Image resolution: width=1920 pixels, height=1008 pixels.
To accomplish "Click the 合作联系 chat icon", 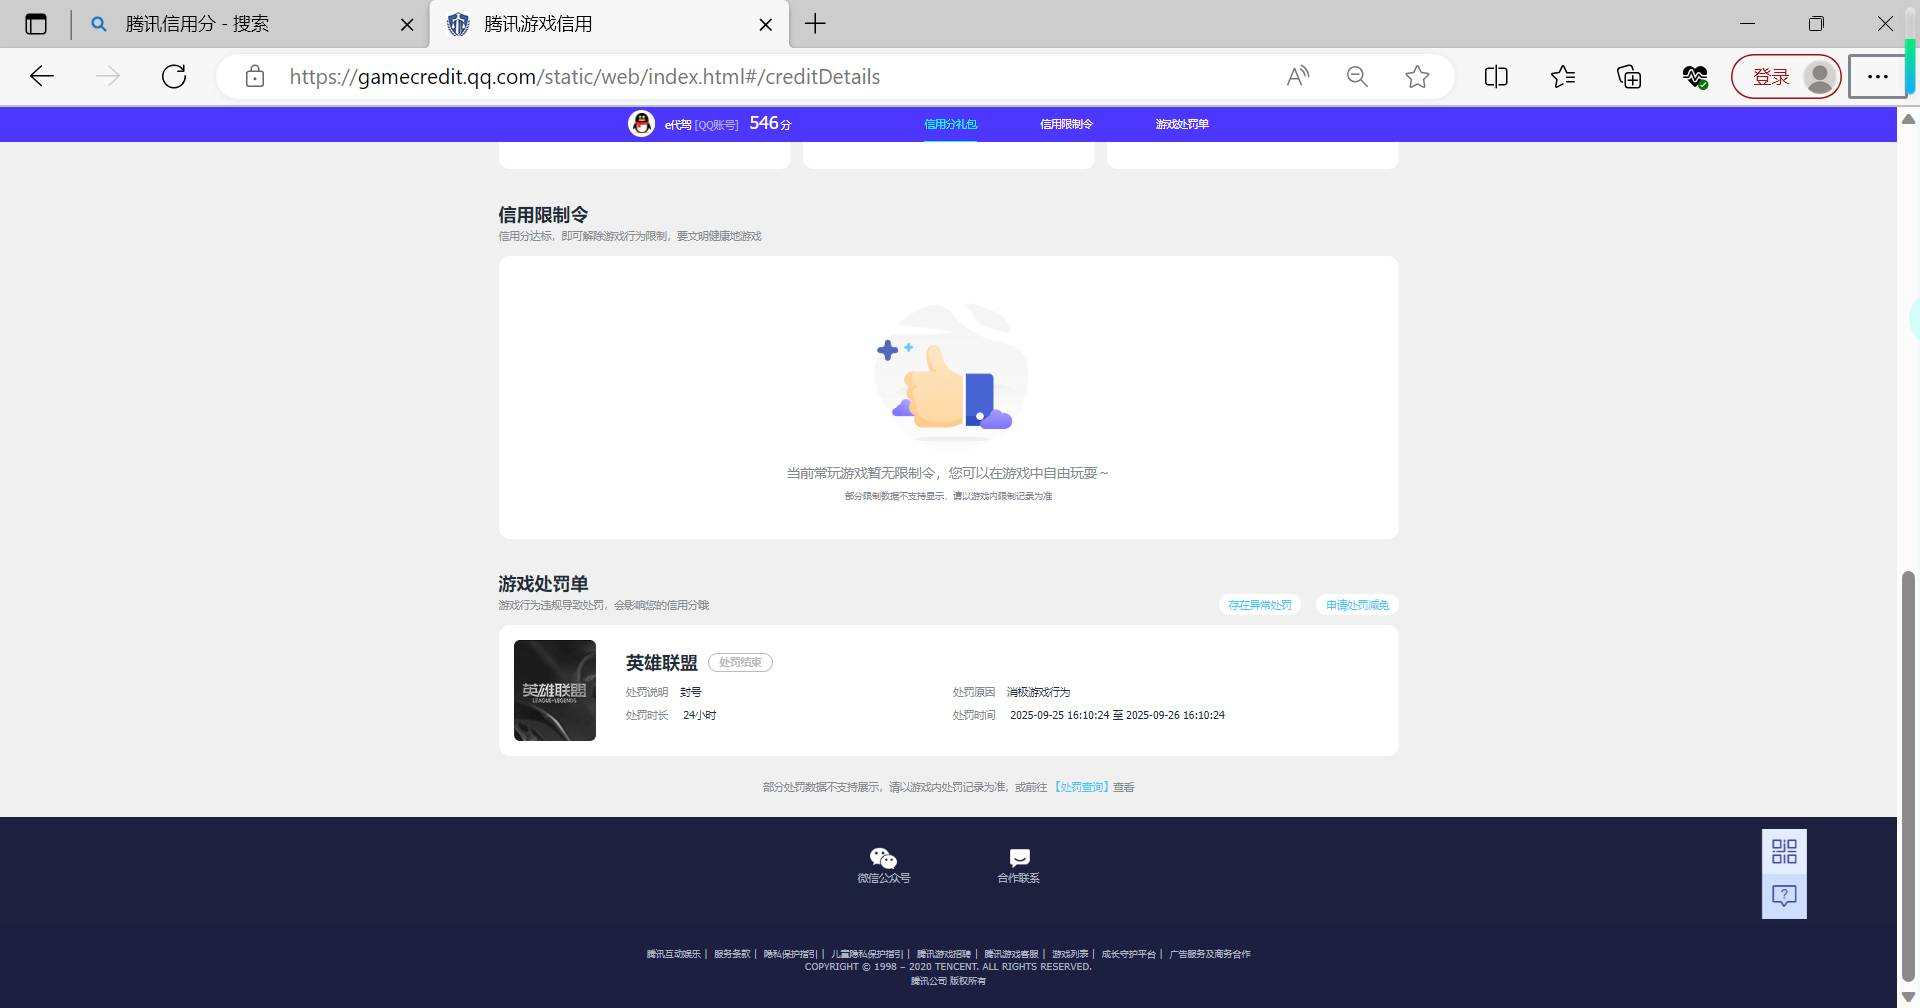I will coord(1019,858).
